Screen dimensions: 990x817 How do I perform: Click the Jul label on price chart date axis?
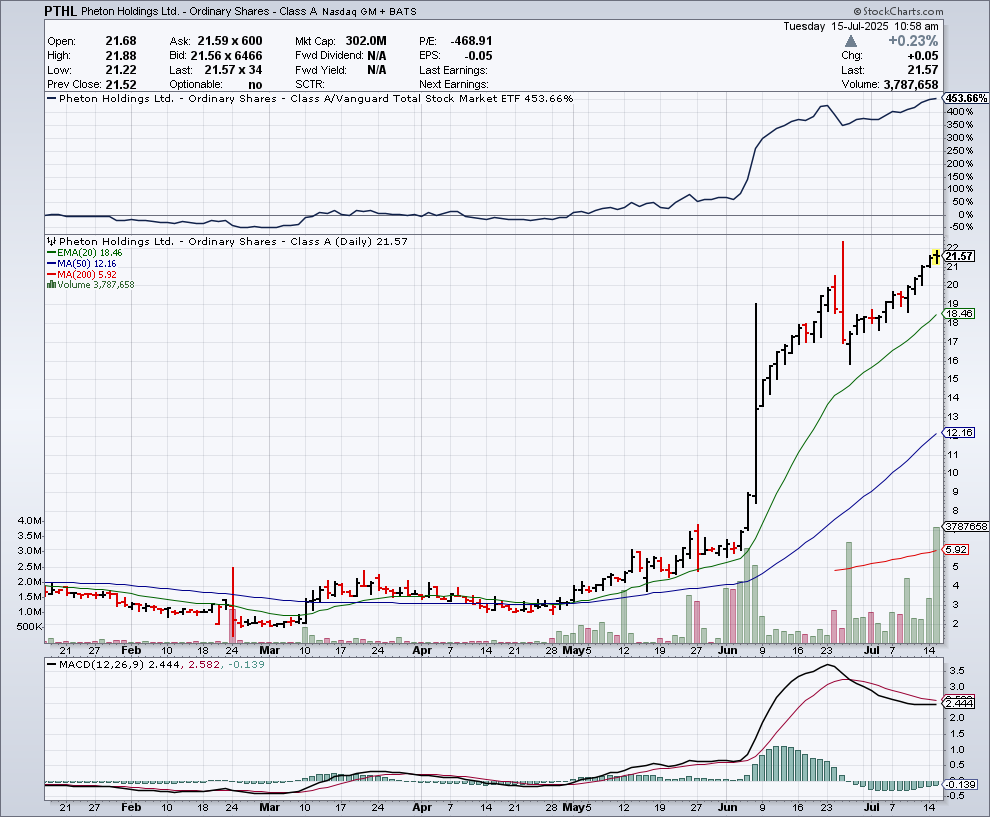871,650
